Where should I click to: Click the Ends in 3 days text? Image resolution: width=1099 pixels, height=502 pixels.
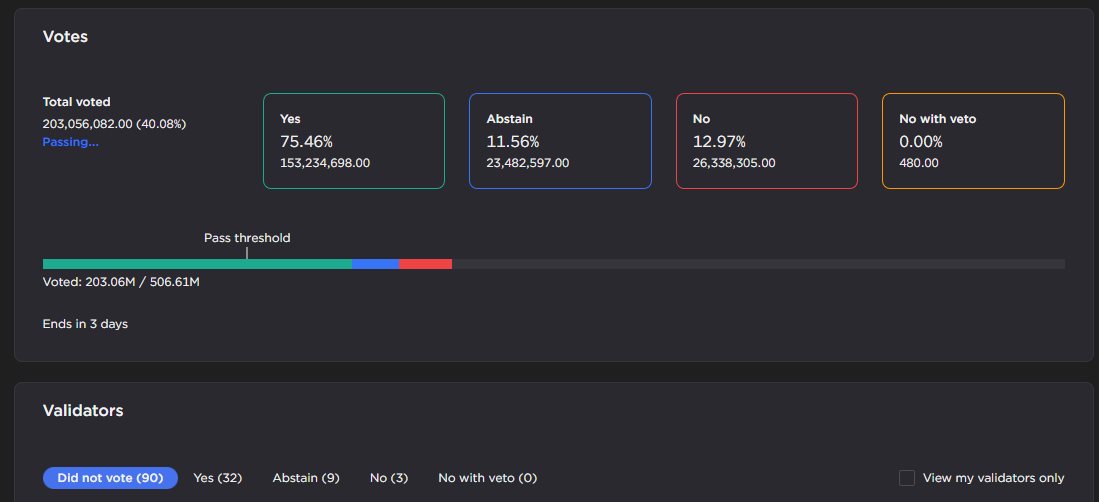[x=86, y=325]
